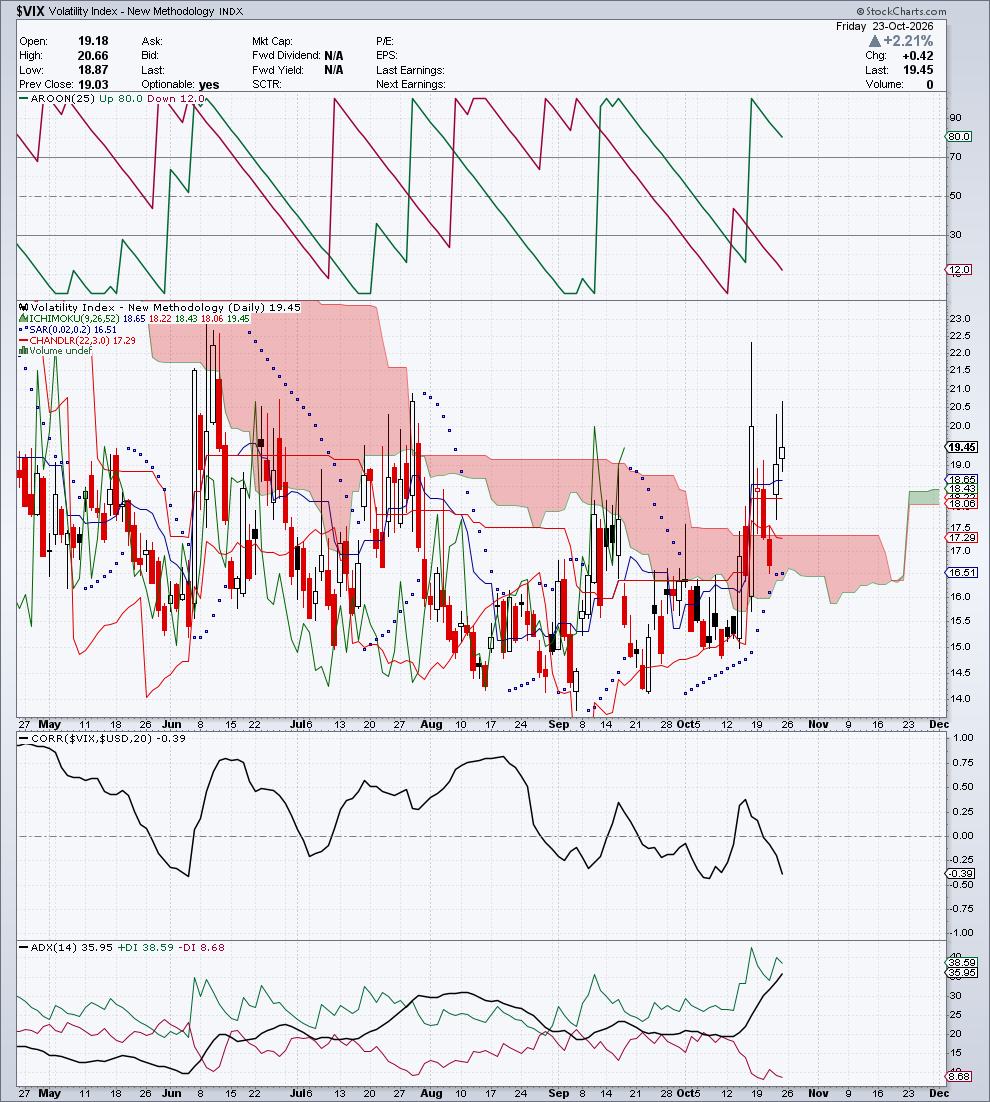Click the 17.29 Chandelier axis tag
990x1102 pixels.
pyautogui.click(x=962, y=538)
